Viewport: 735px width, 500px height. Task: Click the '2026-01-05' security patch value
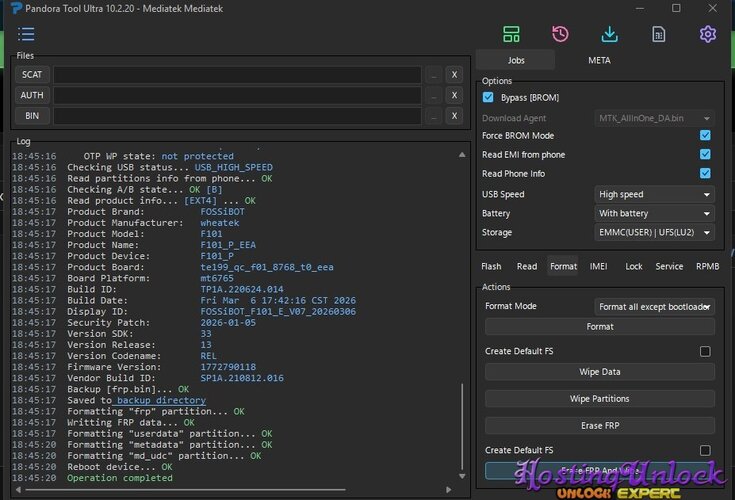(x=228, y=322)
